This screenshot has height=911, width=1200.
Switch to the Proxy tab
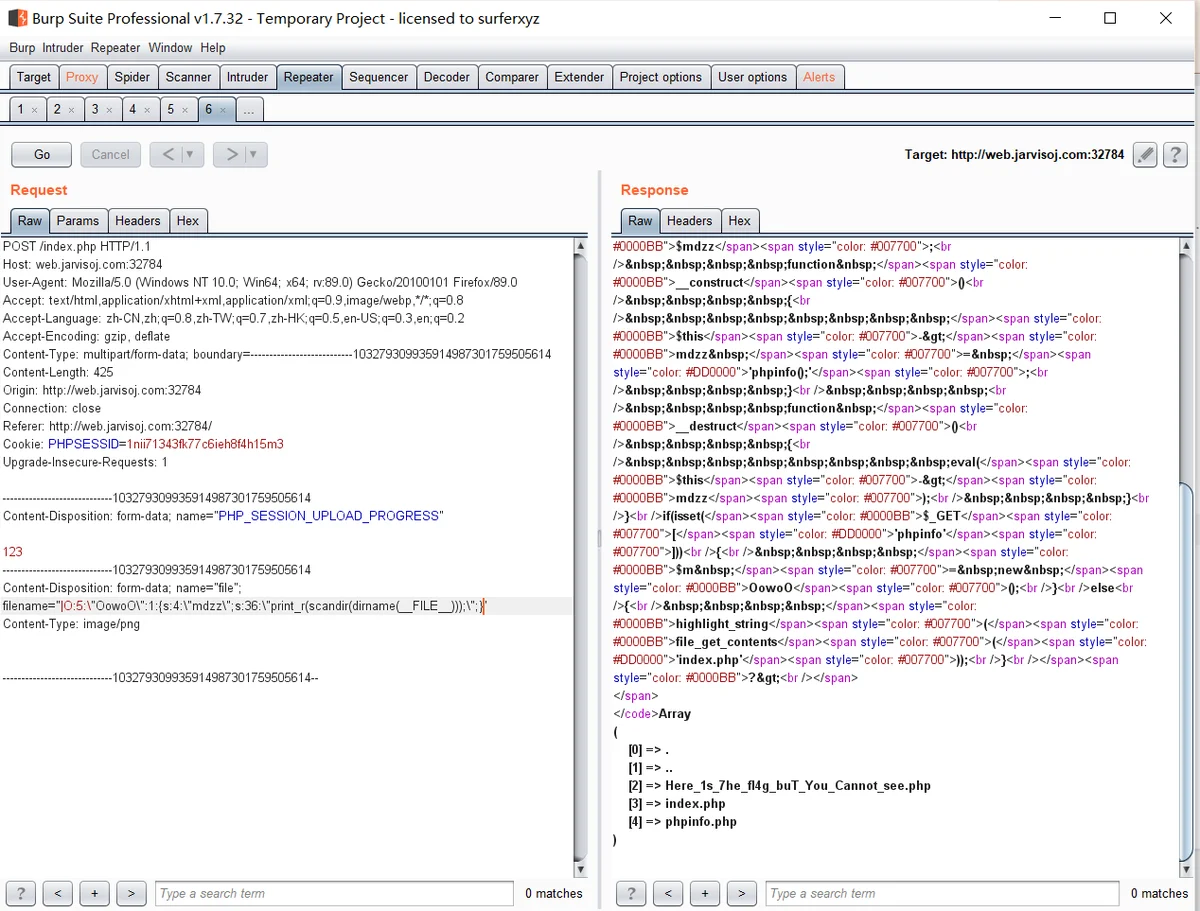(82, 77)
